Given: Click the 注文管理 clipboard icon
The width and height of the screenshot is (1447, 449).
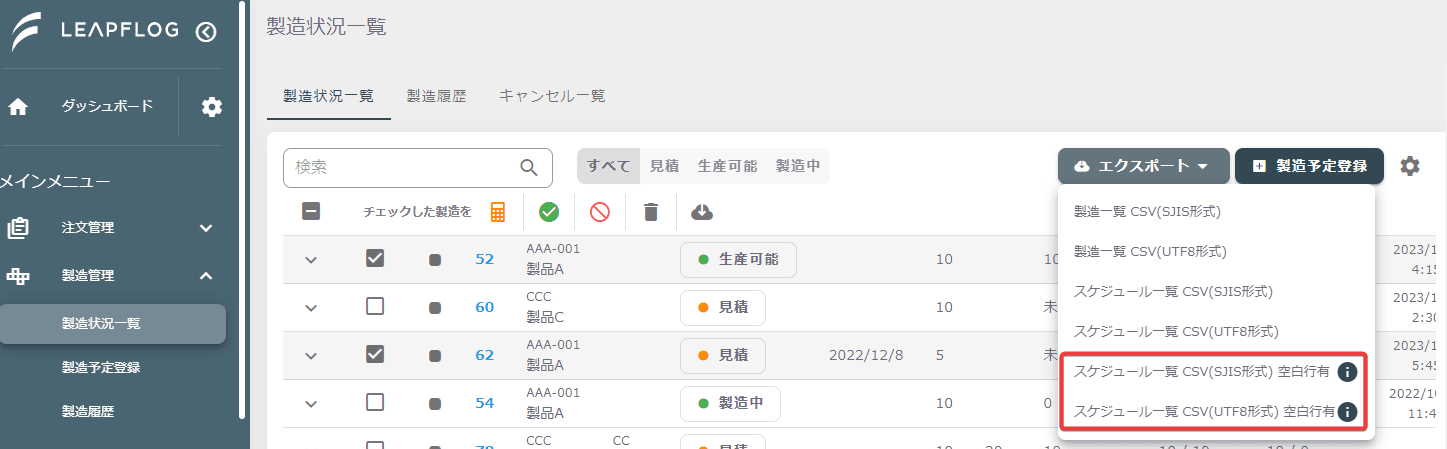Looking at the screenshot, I should pyautogui.click(x=18, y=228).
